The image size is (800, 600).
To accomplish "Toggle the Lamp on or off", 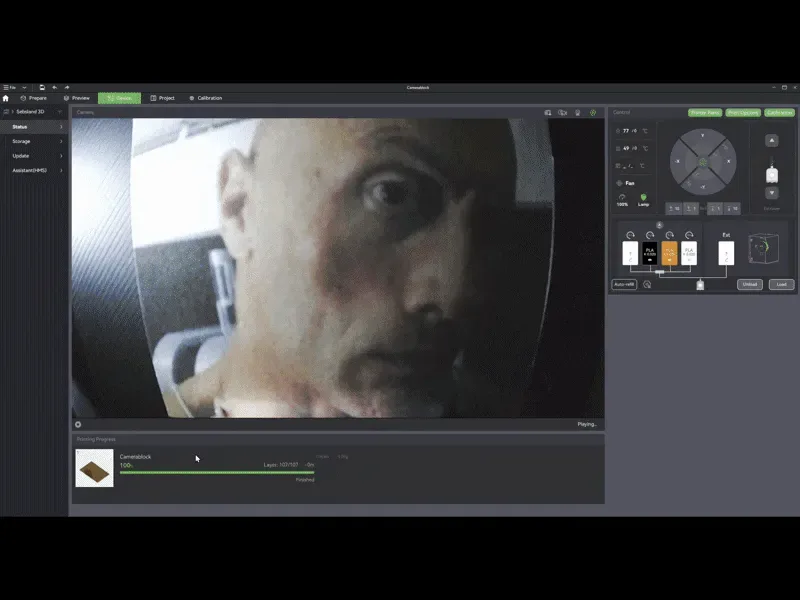I will click(643, 199).
